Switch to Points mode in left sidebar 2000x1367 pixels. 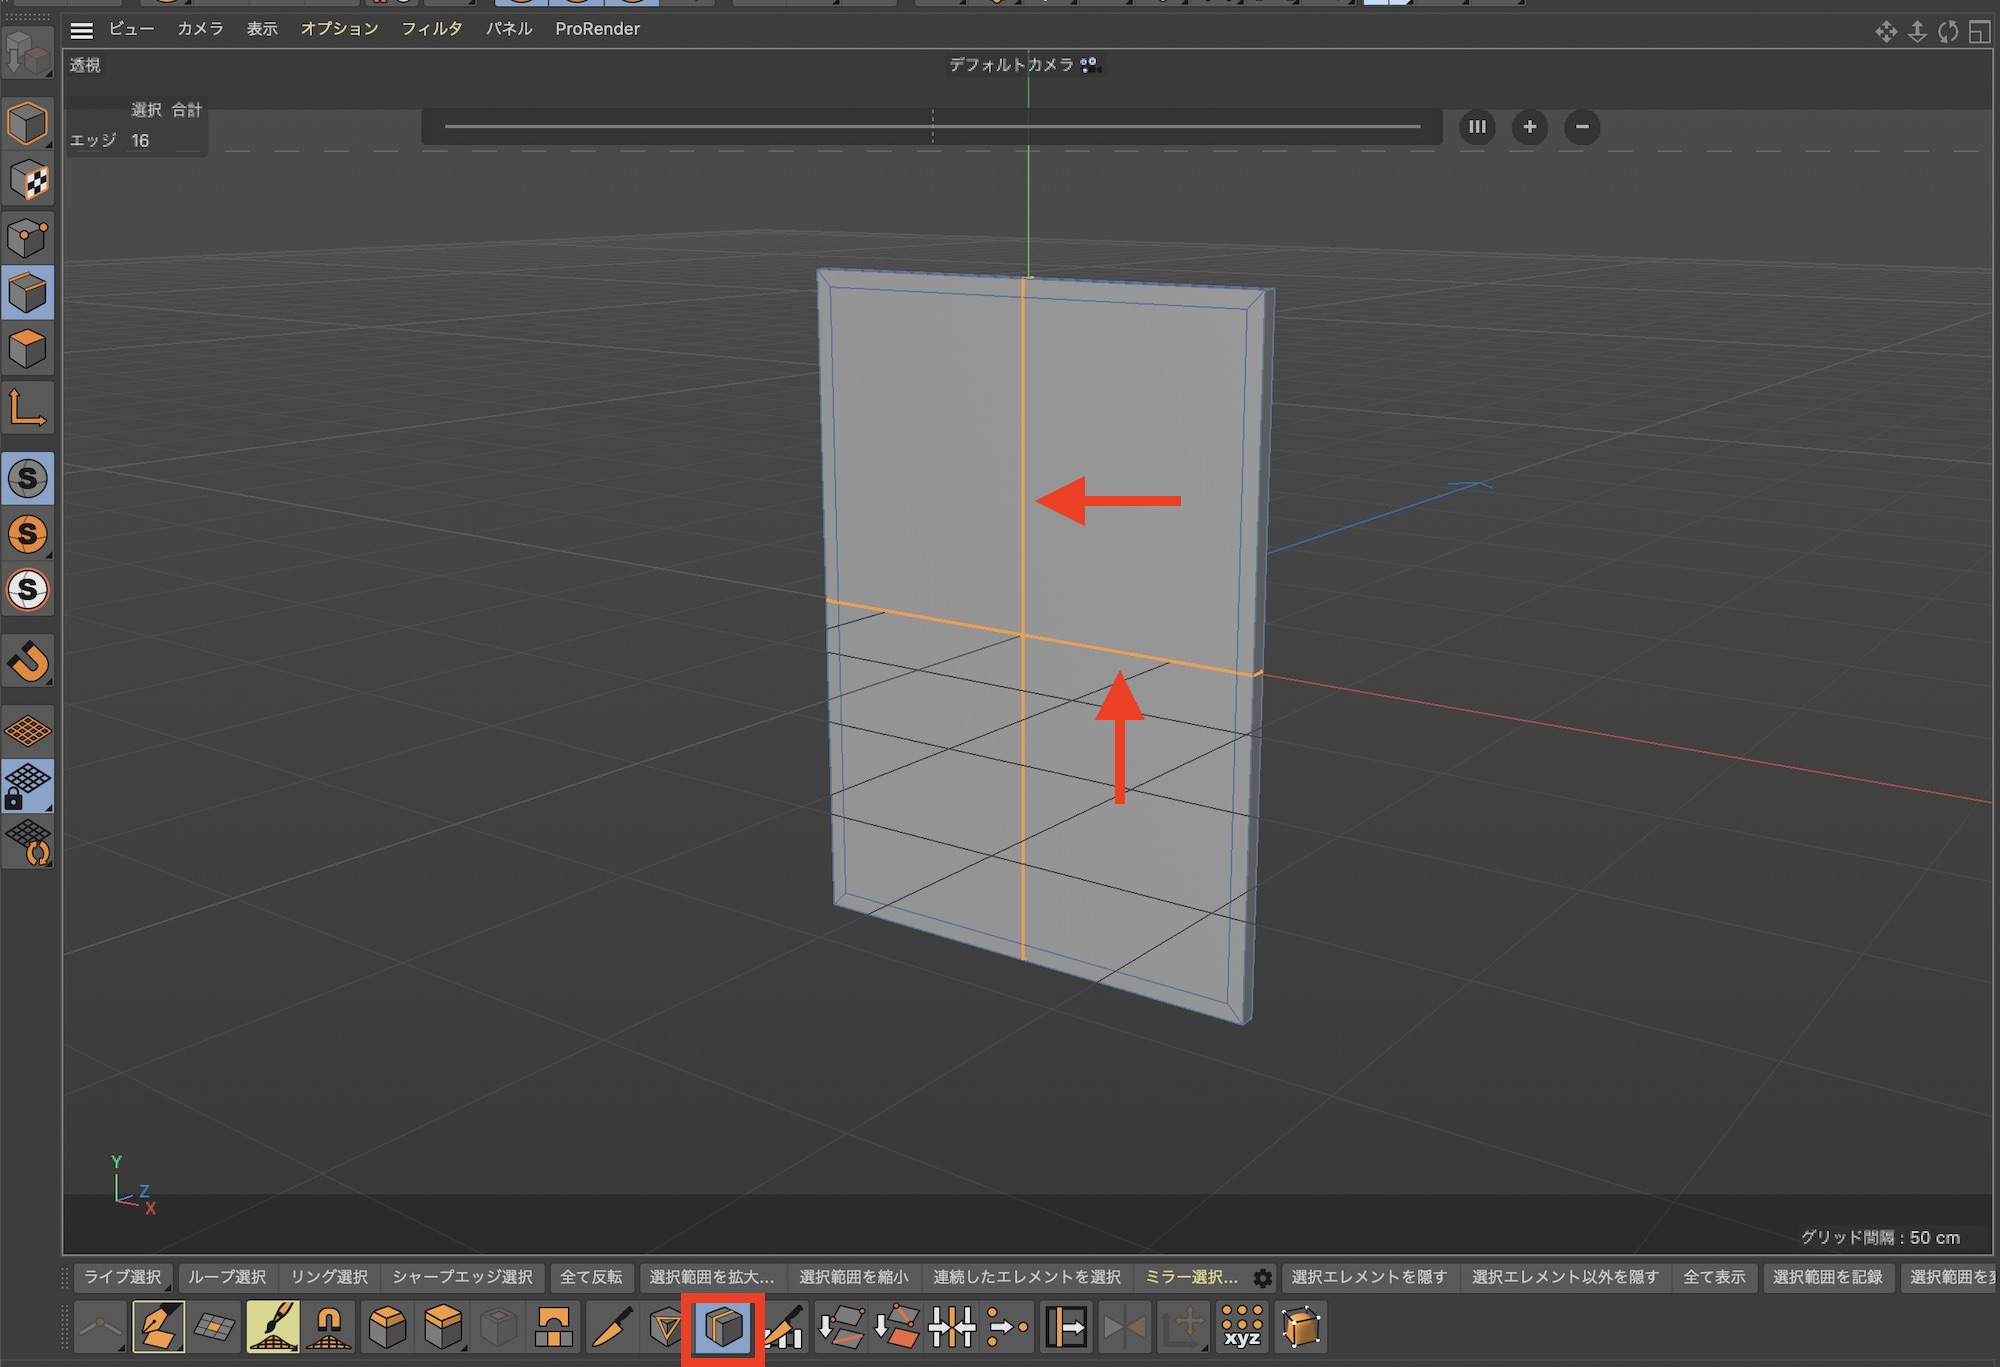click(x=28, y=238)
